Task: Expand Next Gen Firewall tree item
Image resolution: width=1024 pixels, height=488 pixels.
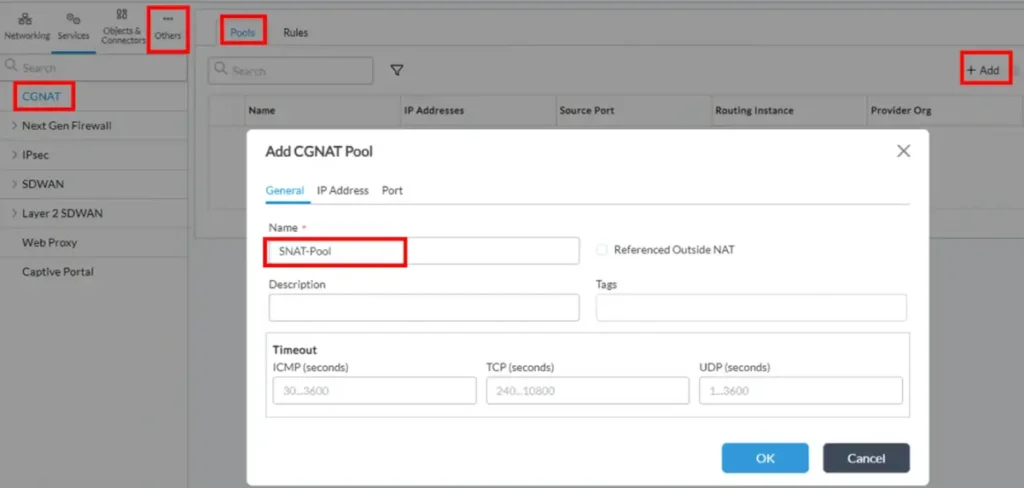Action: tap(14, 126)
